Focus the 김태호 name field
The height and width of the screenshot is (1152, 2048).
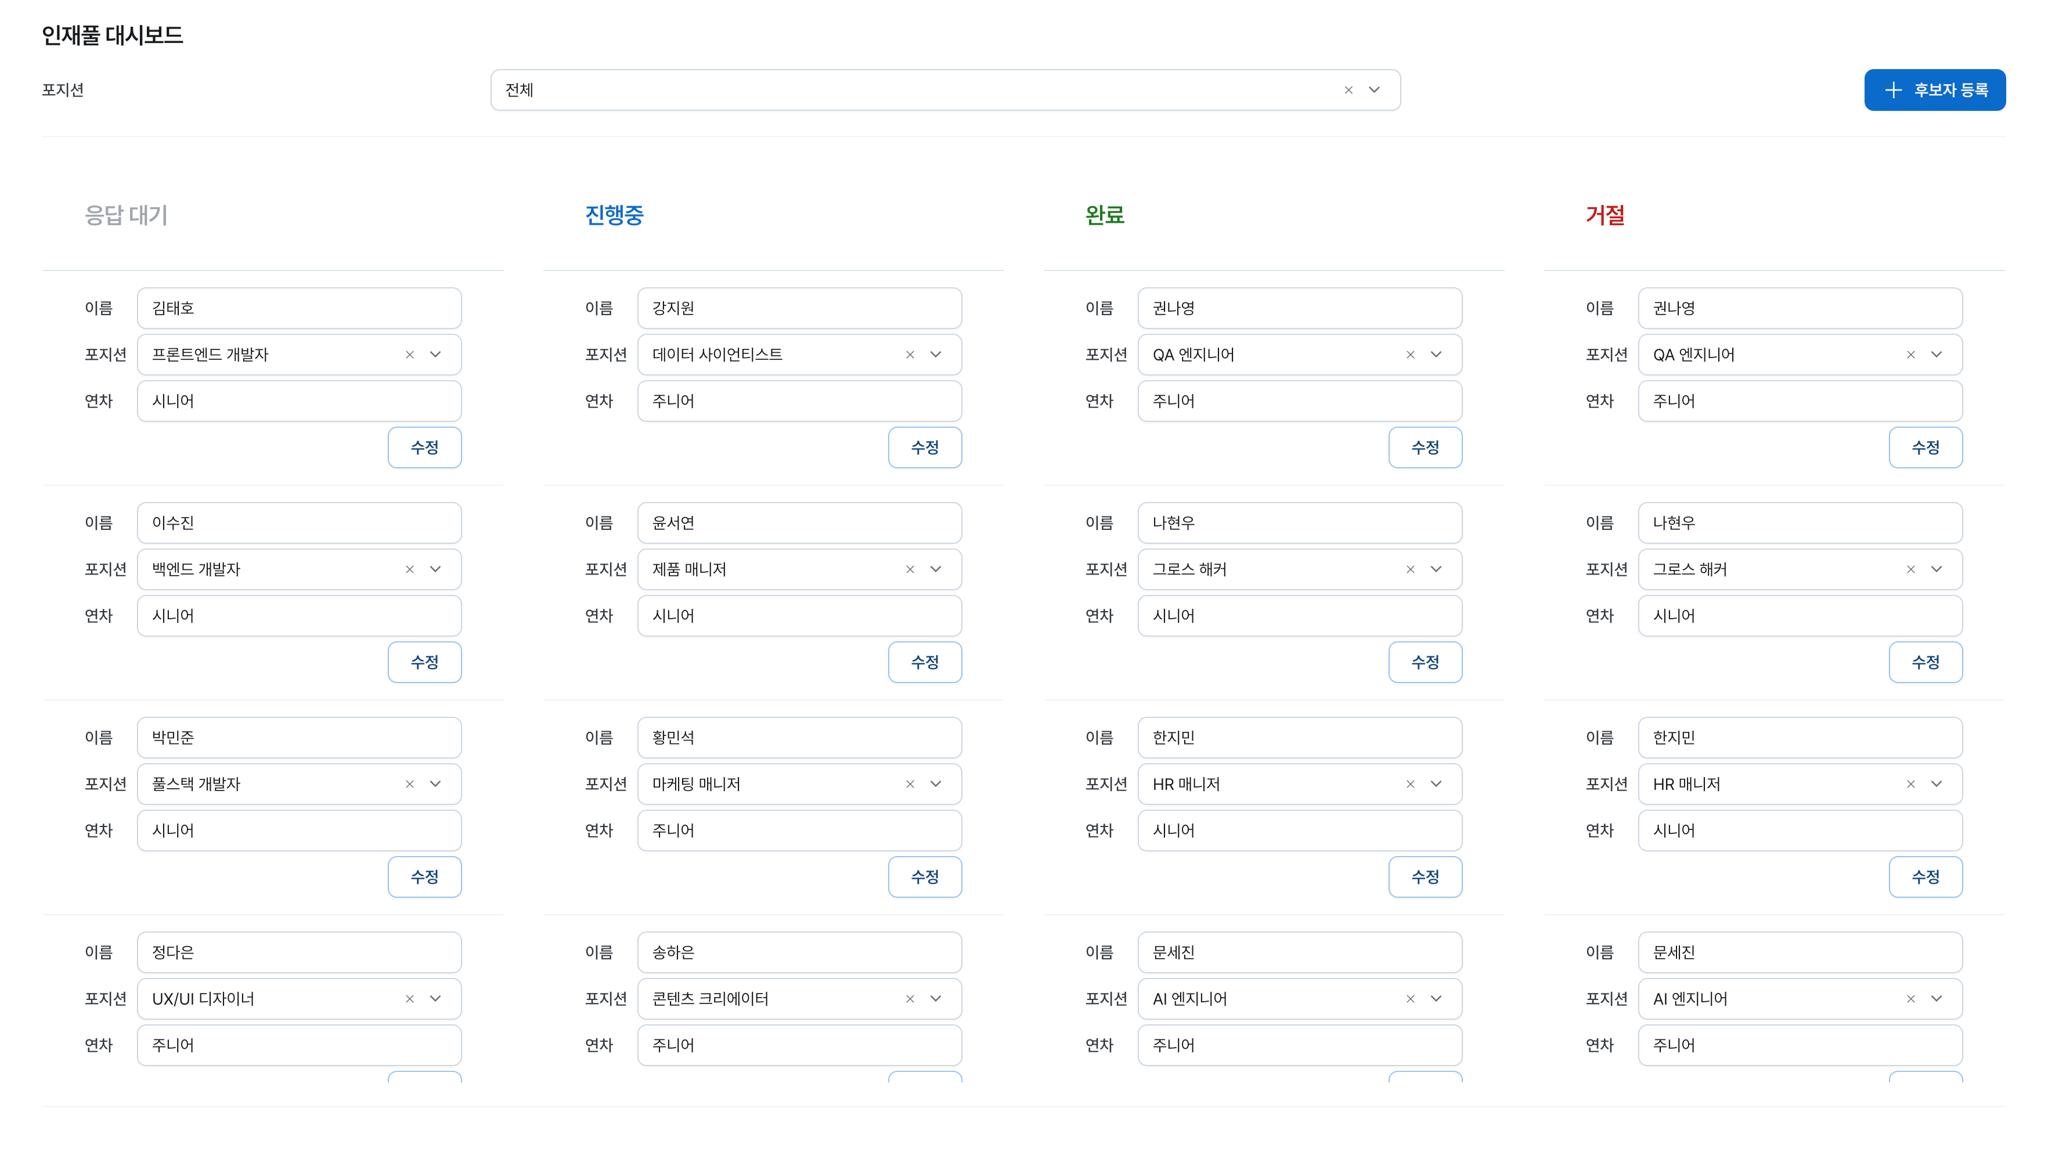pos(299,308)
